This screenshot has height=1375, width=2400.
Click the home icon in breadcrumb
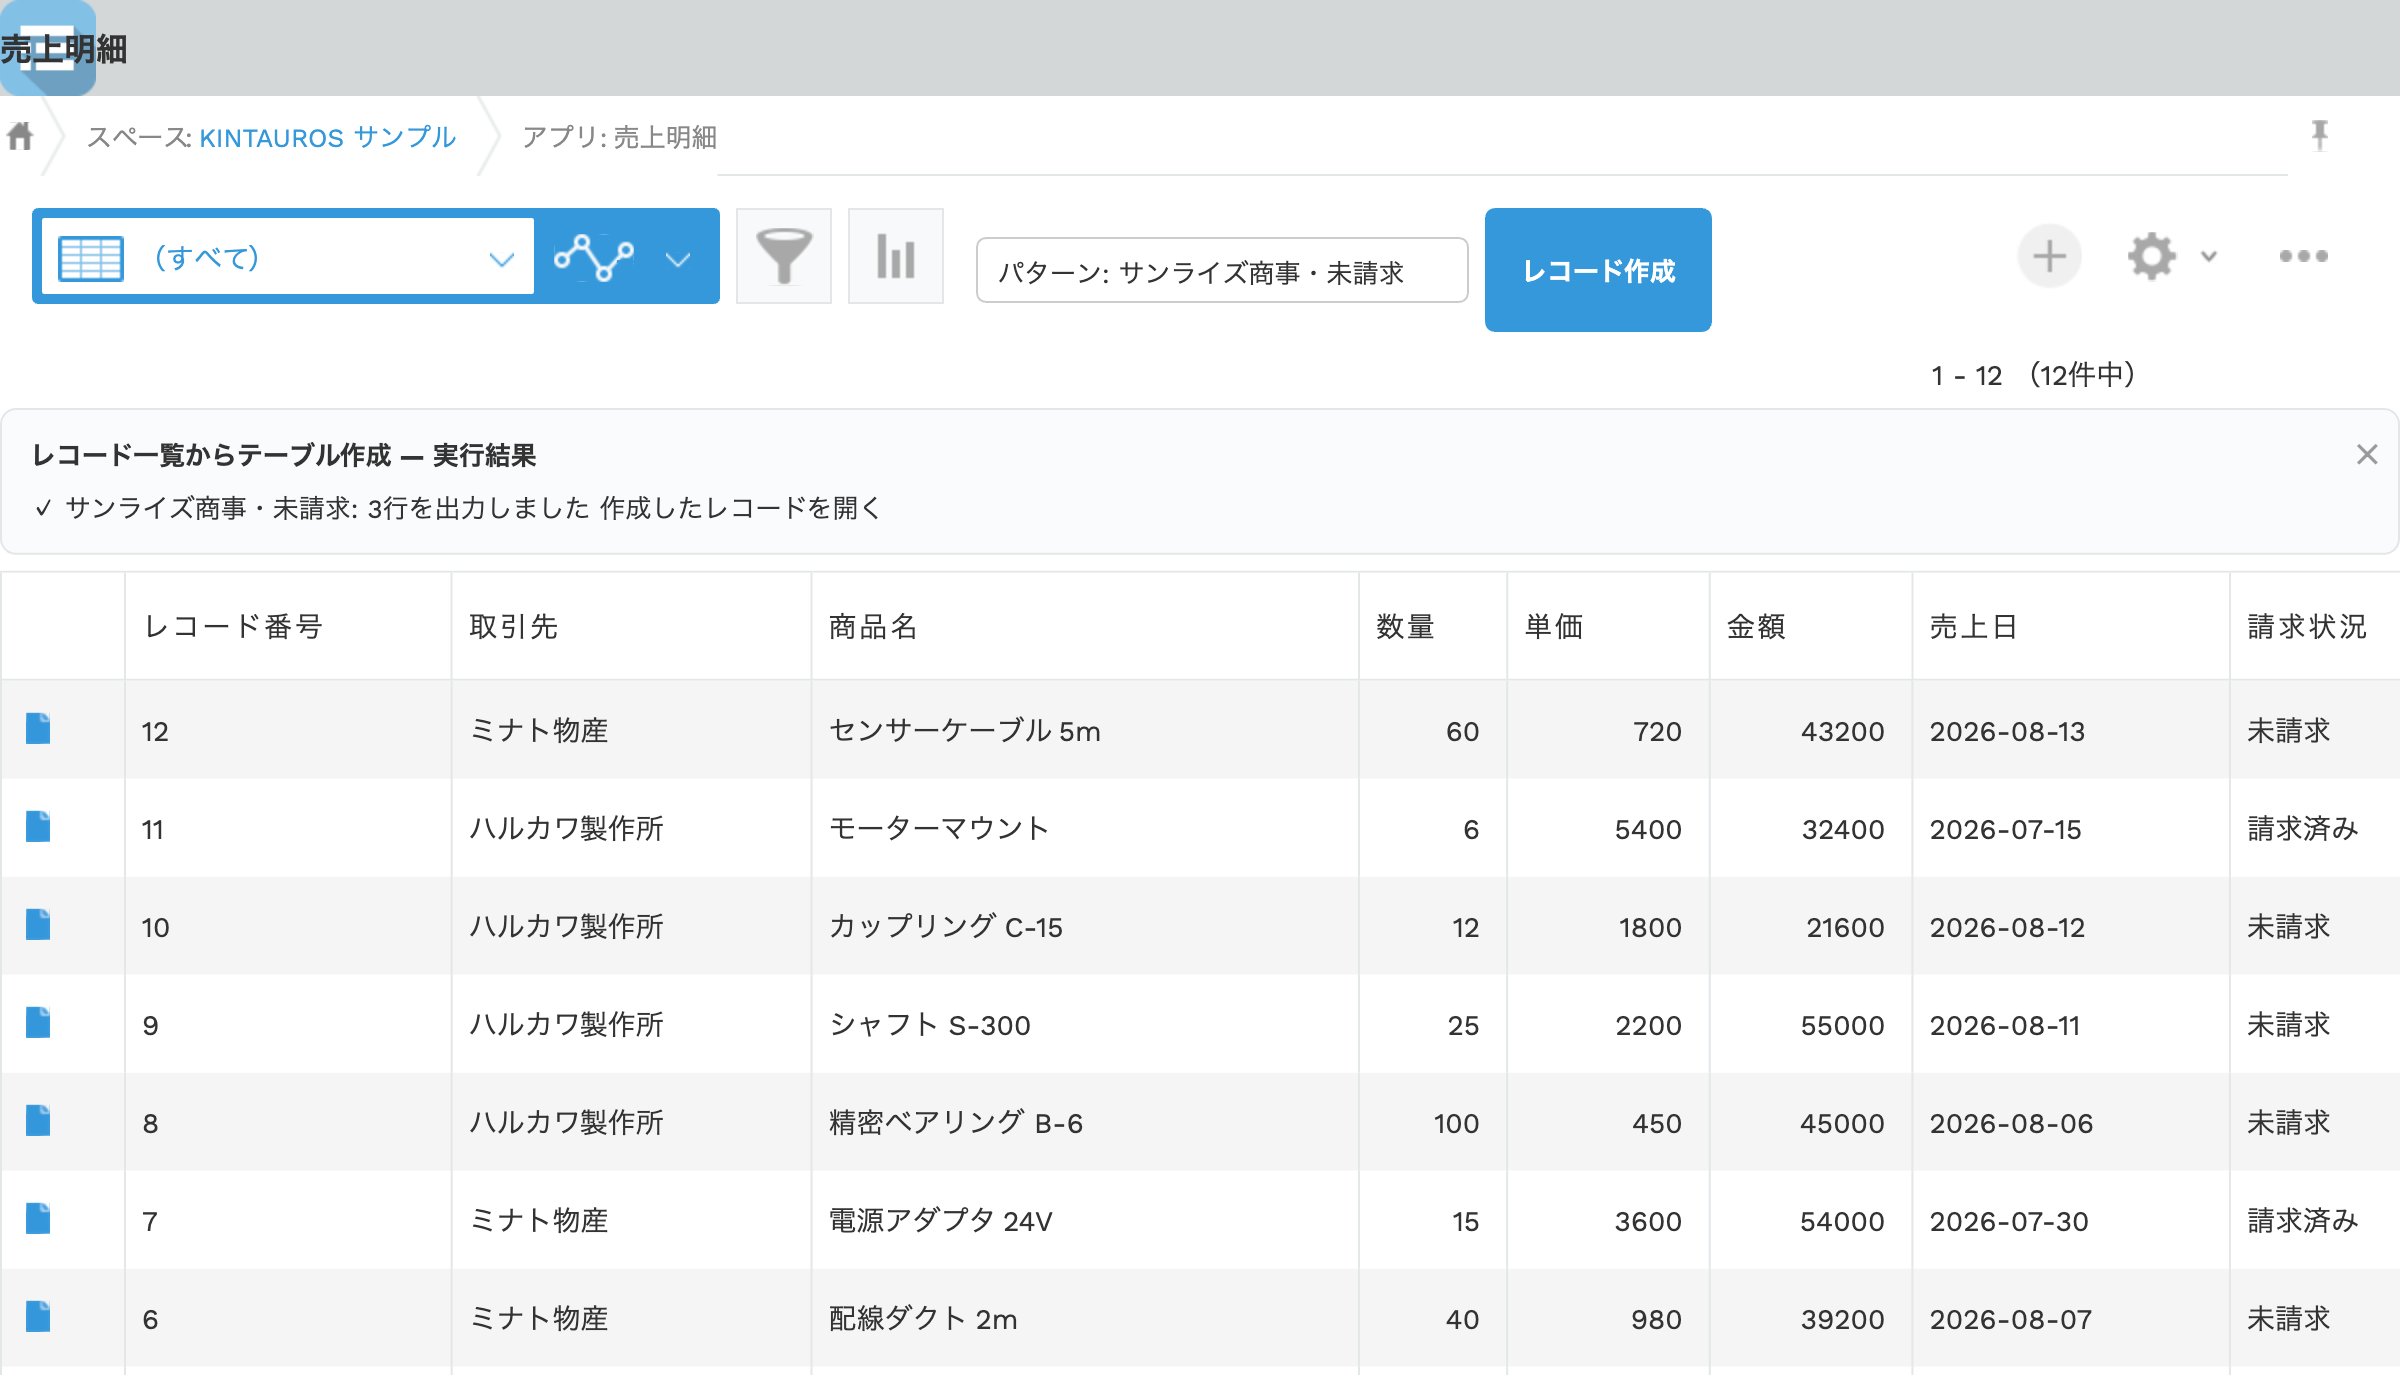click(20, 136)
